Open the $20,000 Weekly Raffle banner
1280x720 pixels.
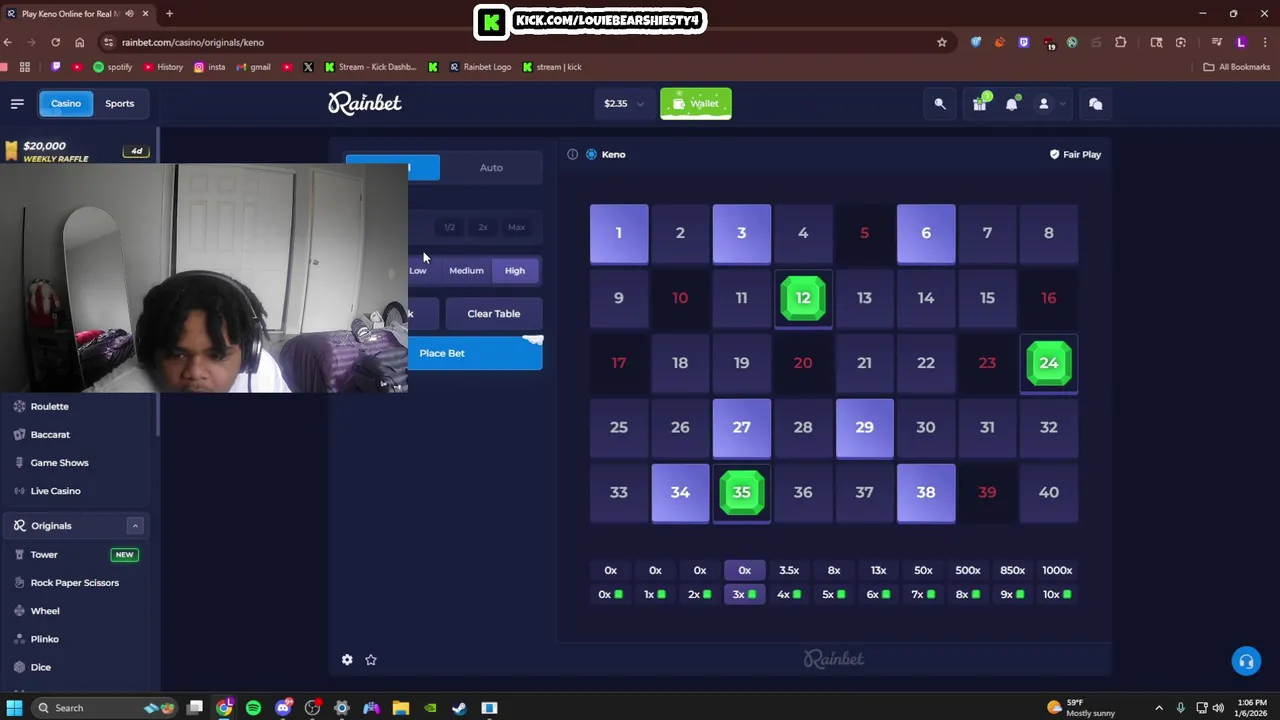[78, 151]
